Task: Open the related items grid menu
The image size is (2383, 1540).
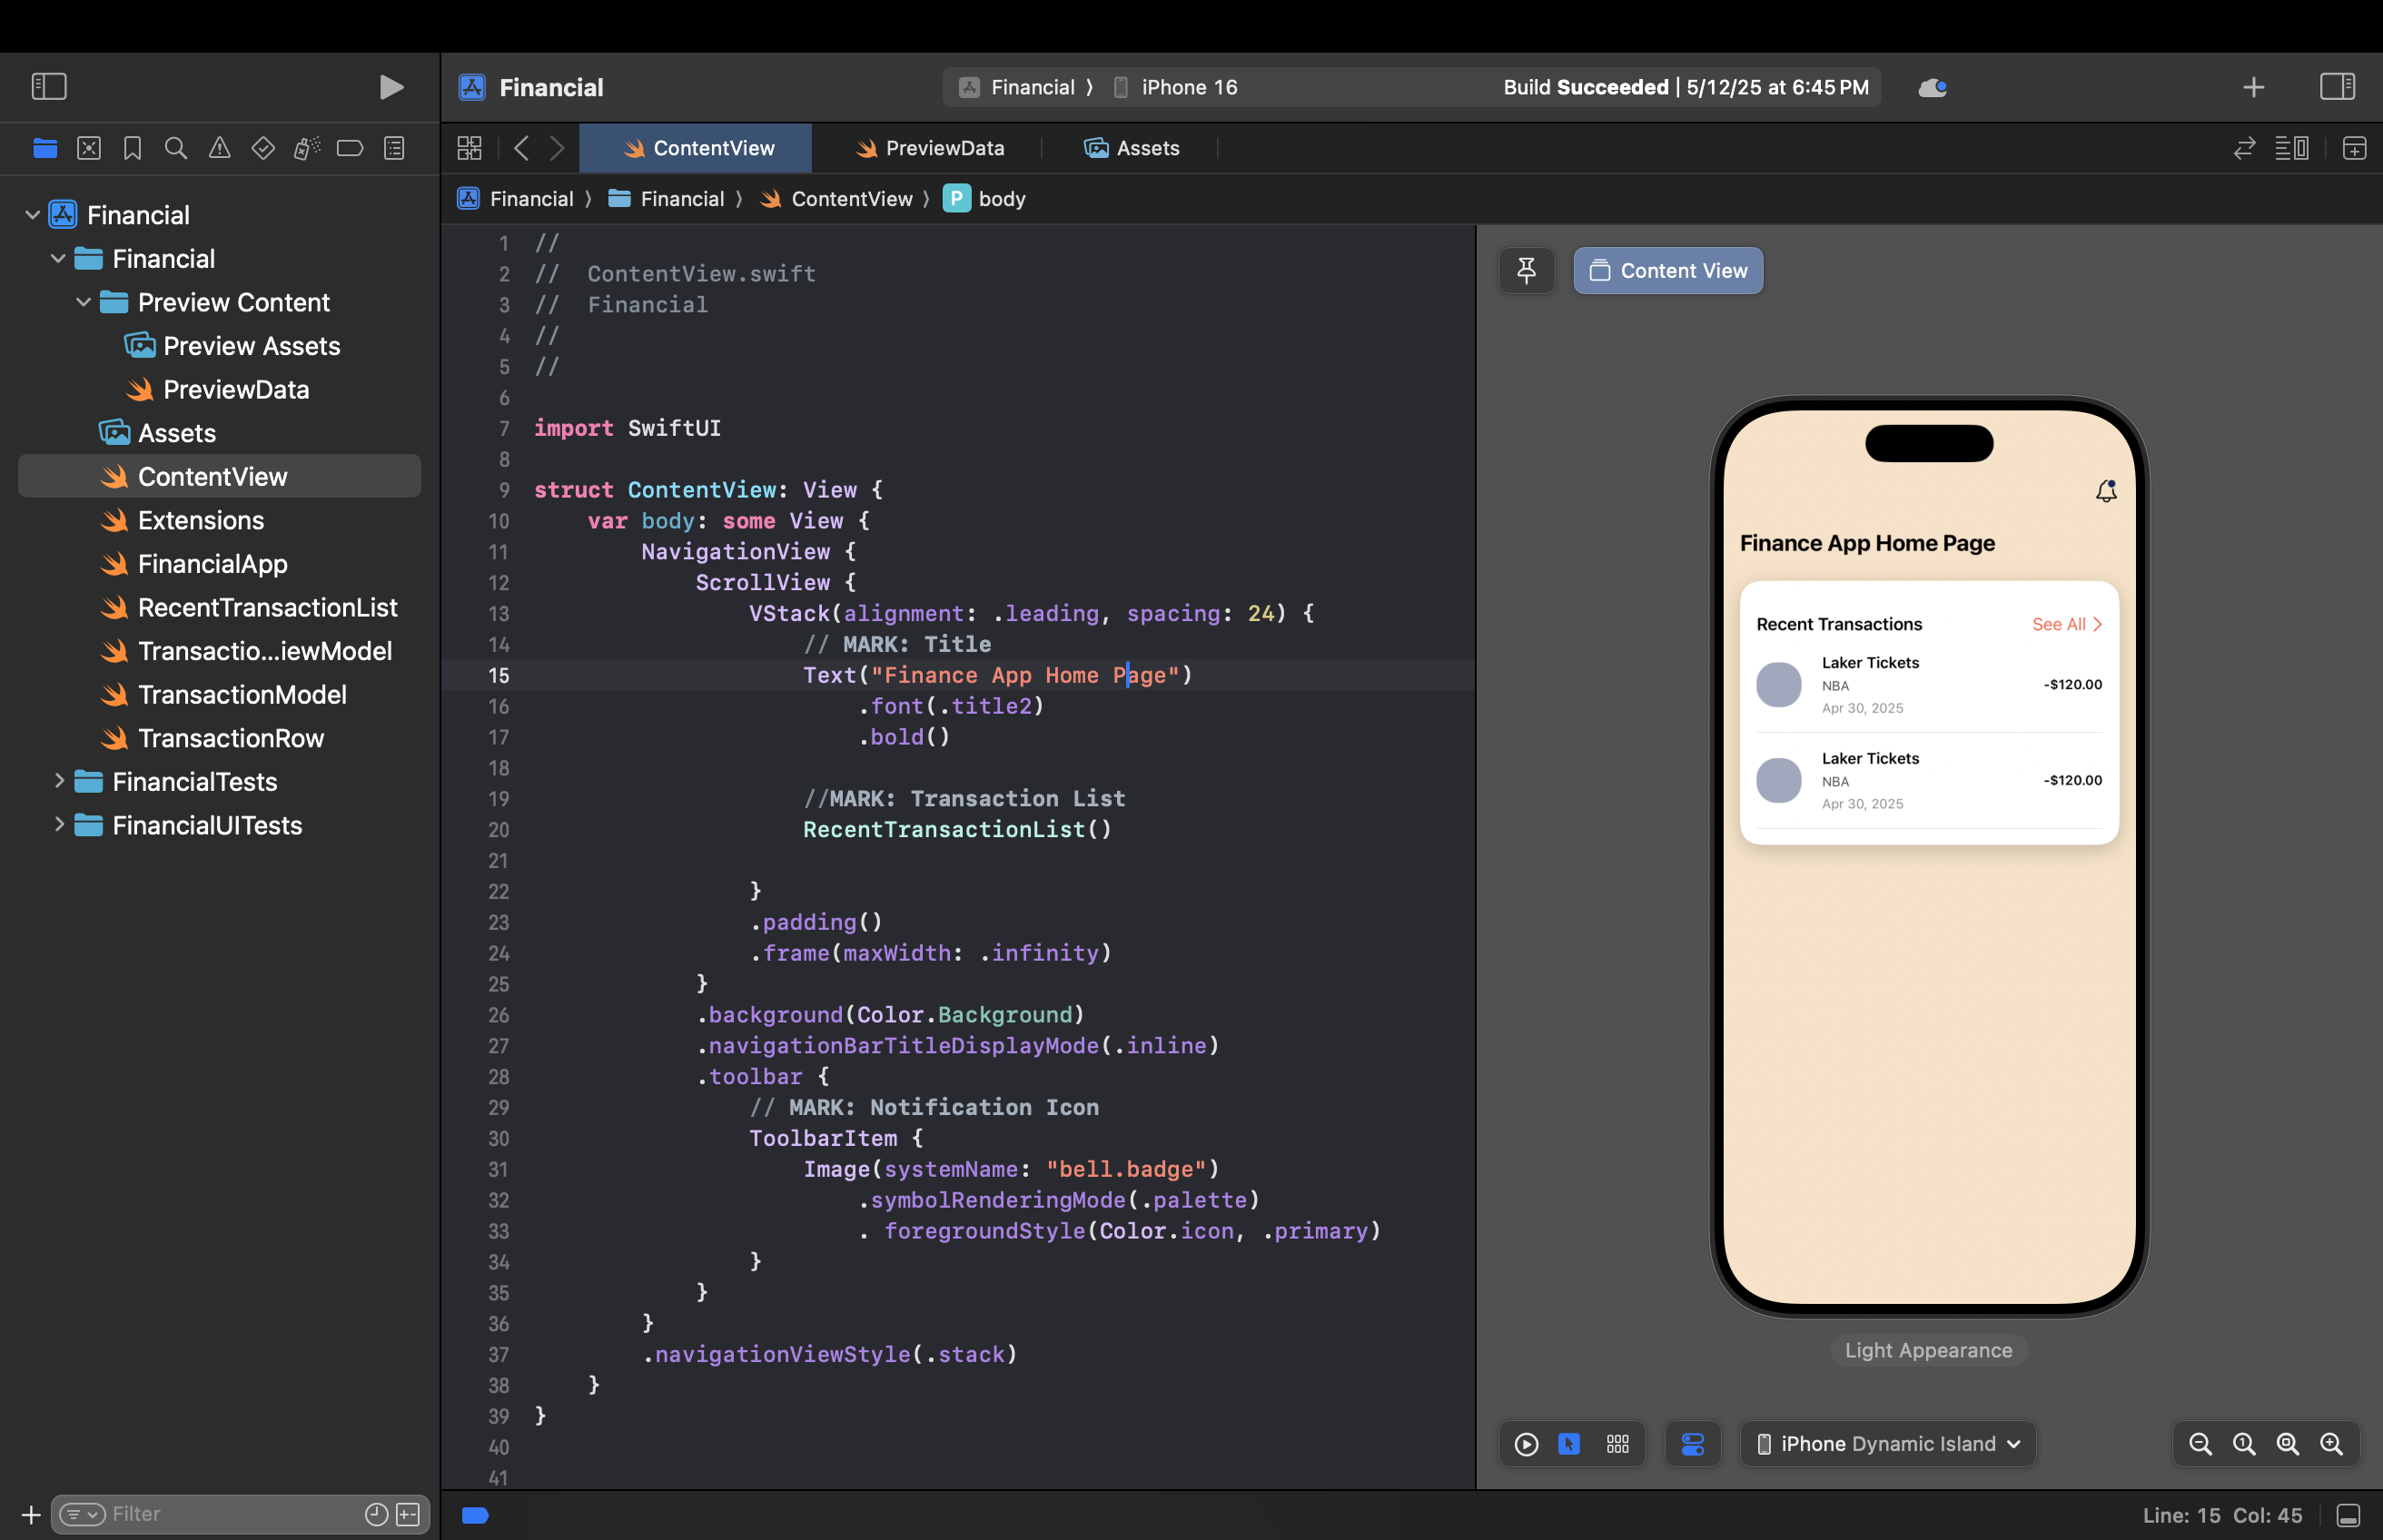Action: [469, 148]
